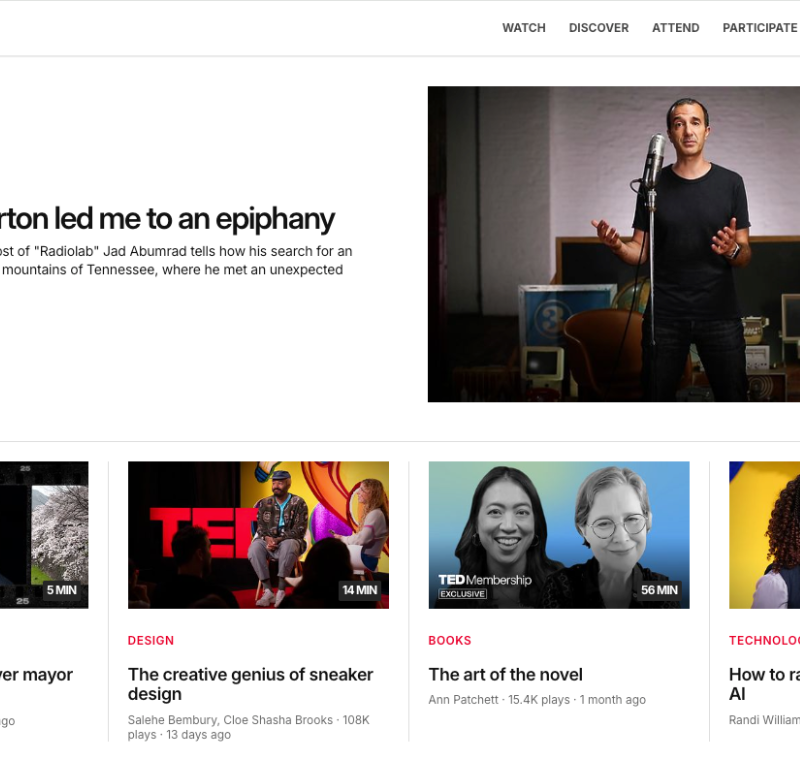
Task: Open the yellow-background AI talk thumbnail
Action: click(764, 535)
